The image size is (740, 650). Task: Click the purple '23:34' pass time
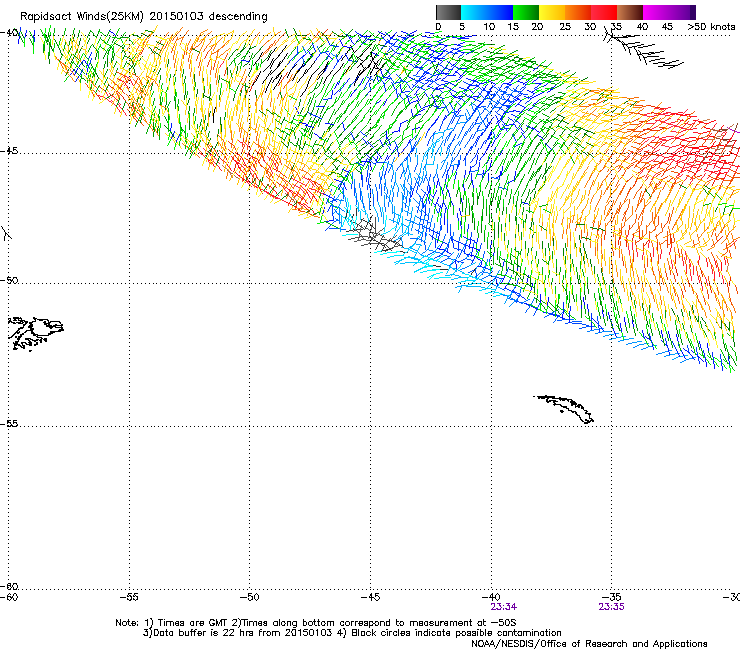pos(504,607)
